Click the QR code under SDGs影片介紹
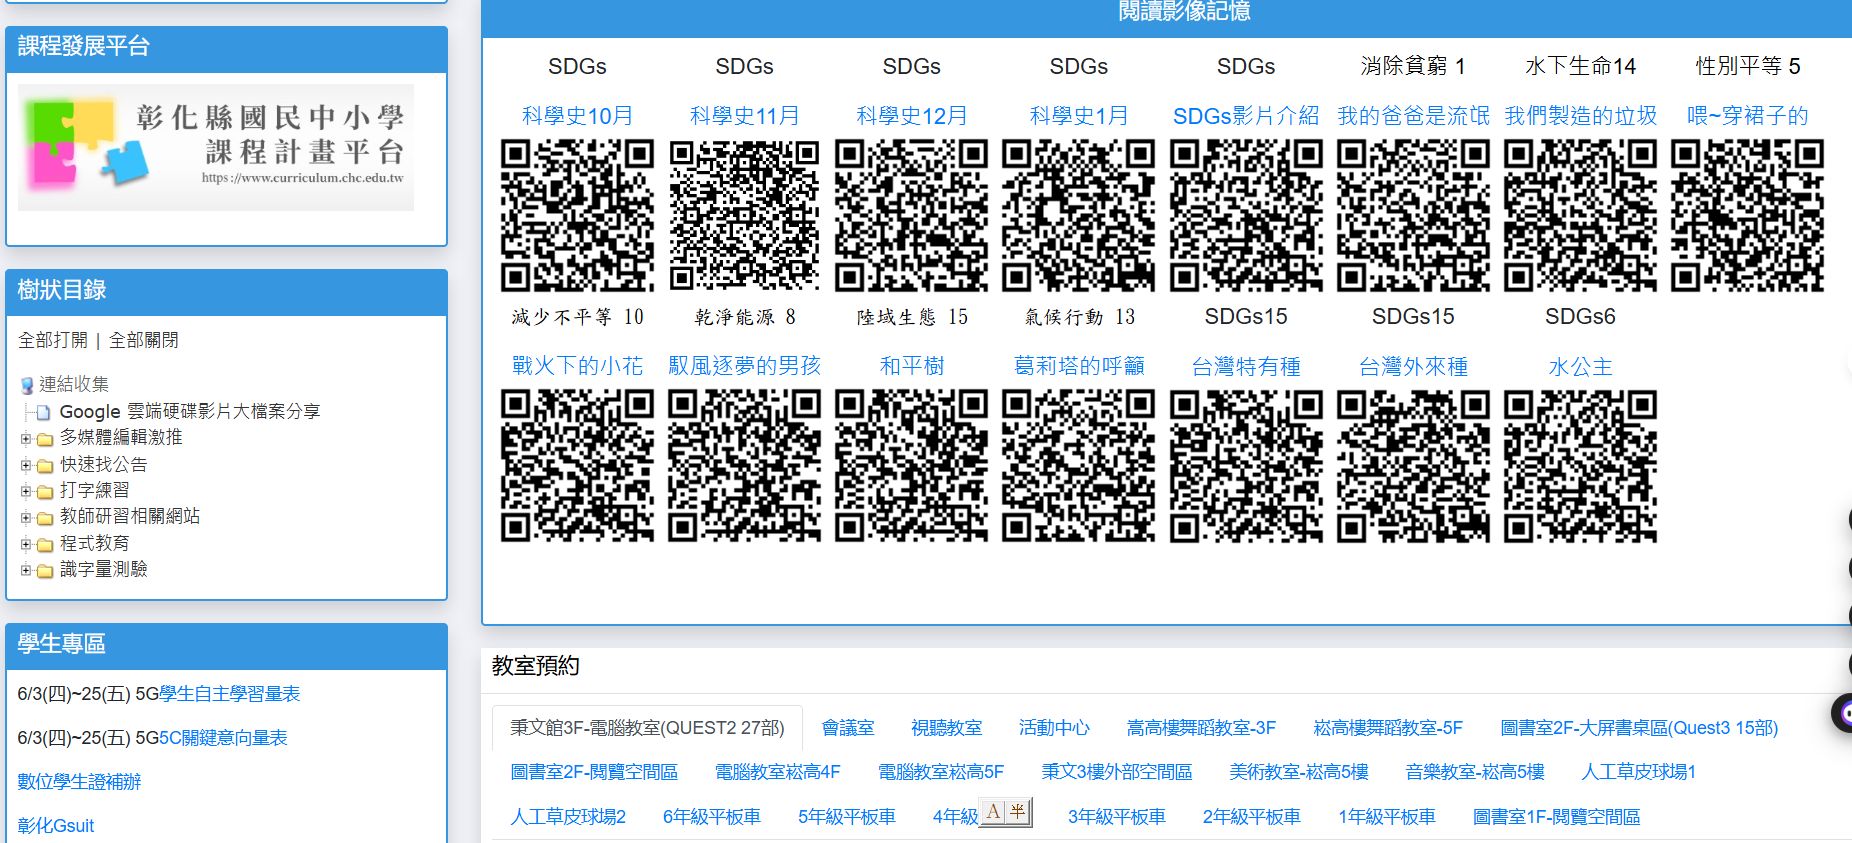The height and width of the screenshot is (843, 1852). point(1246,215)
